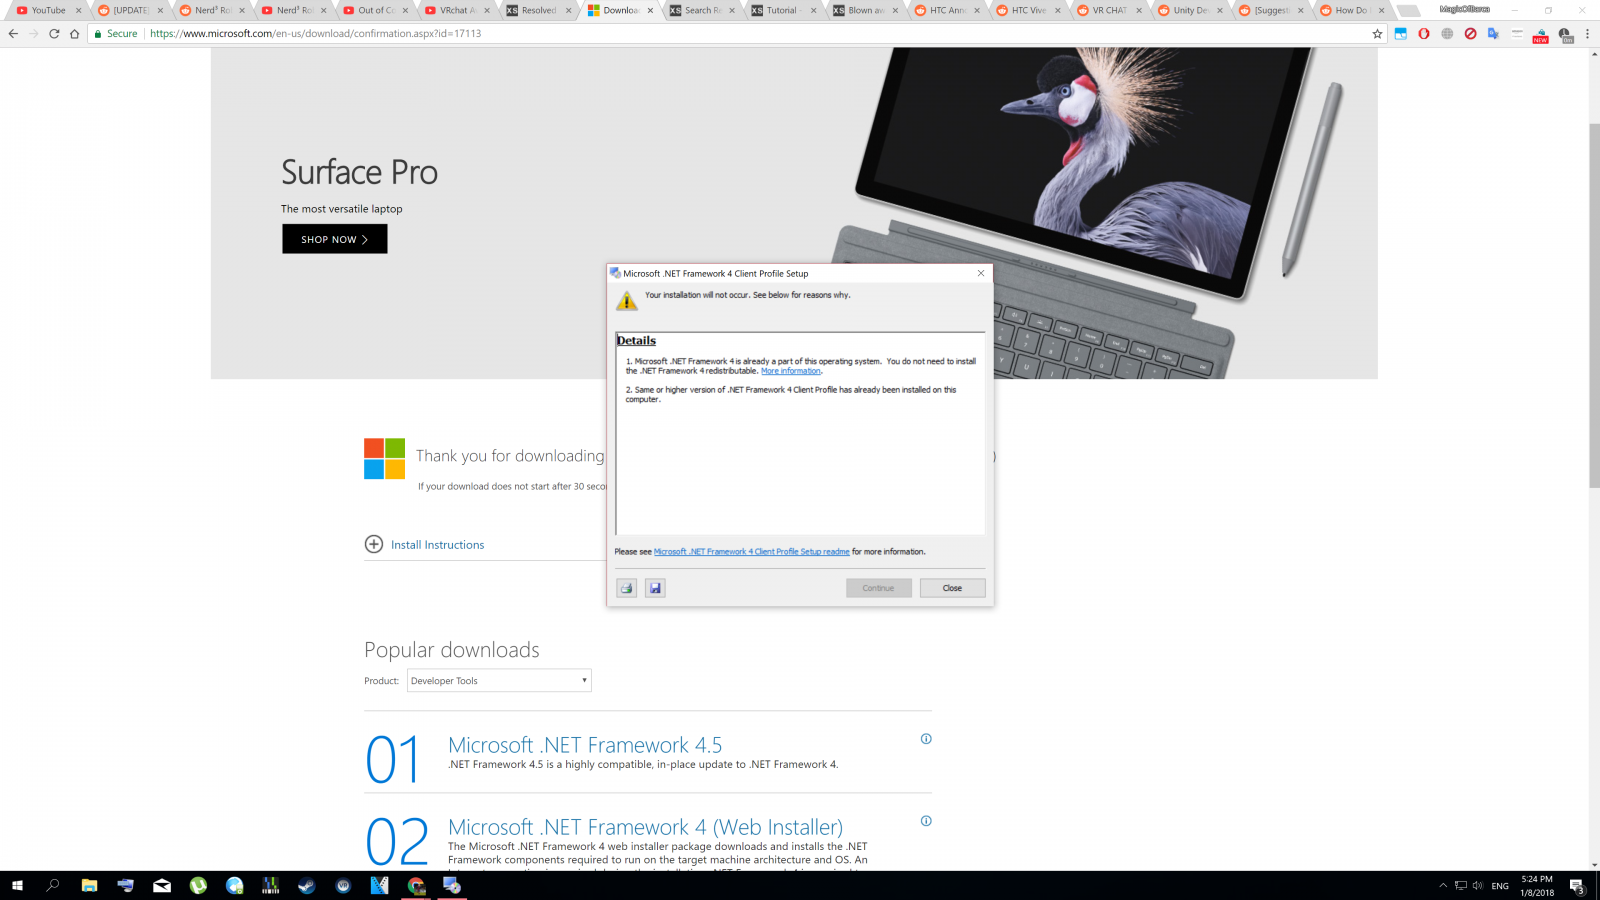Switch to the Unity Dev tab
Screen dimensions: 1600x900
point(1190,10)
